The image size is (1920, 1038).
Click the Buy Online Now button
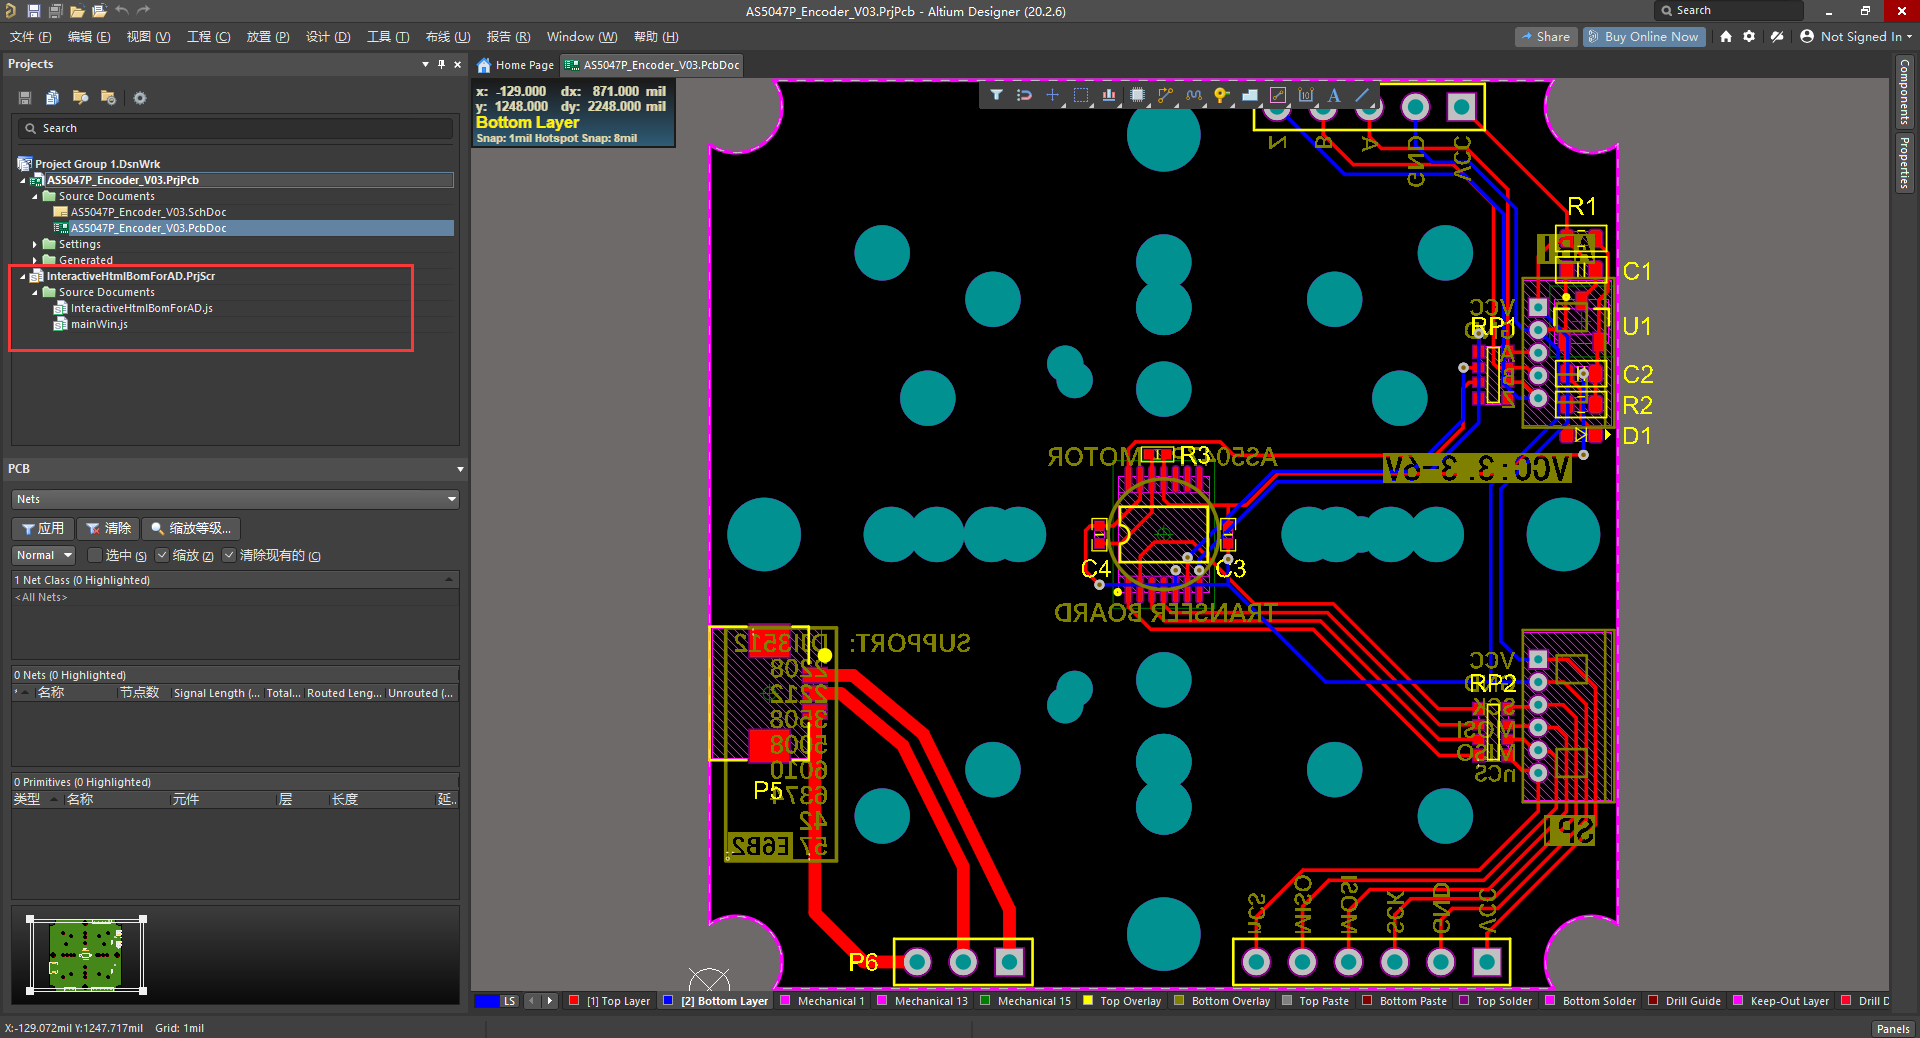click(x=1643, y=36)
